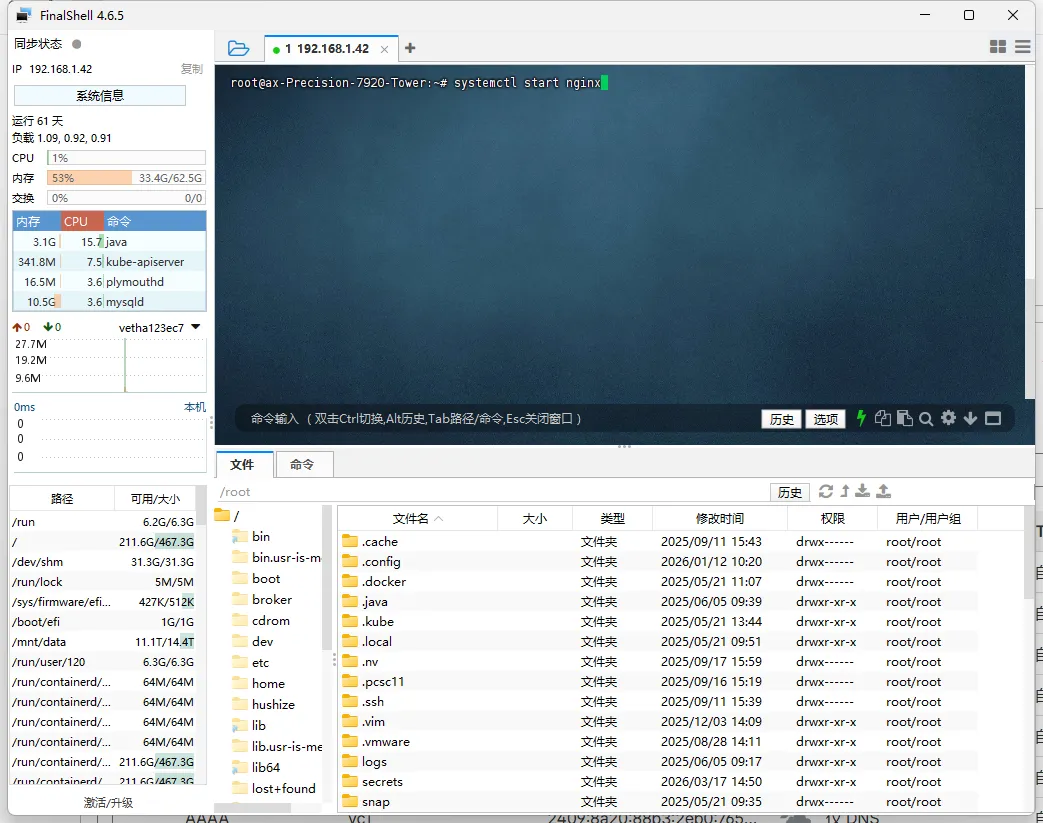The height and width of the screenshot is (823, 1043).
Task: Go to parent directory arrow
Action: pos(845,491)
